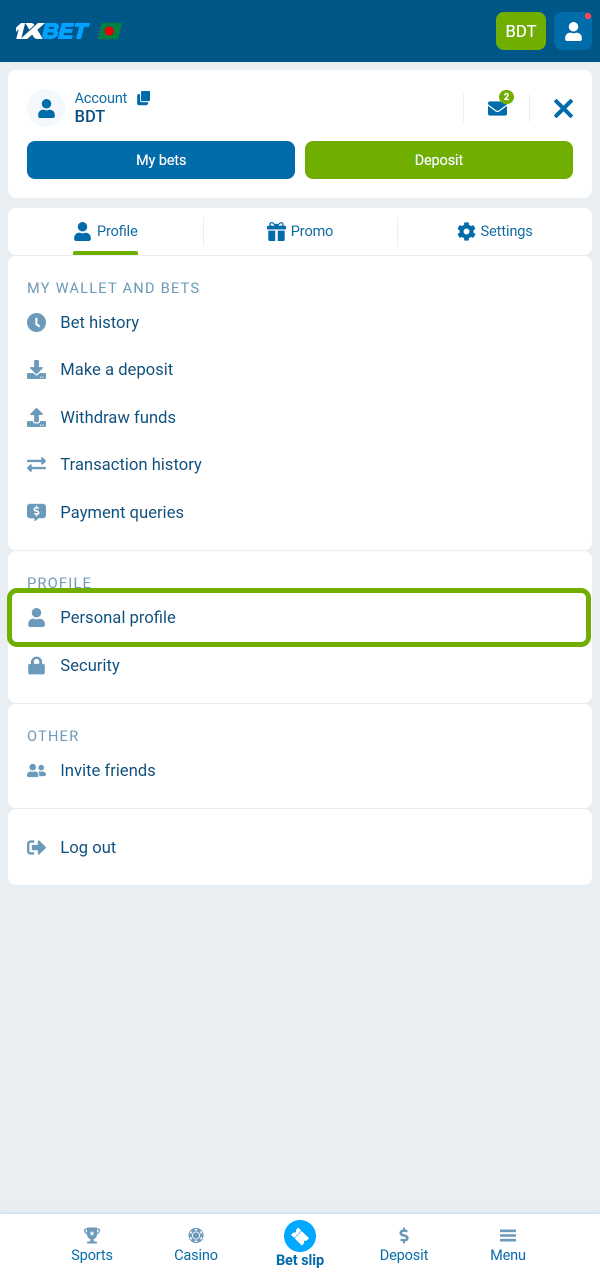The image size is (600, 1280).
Task: Open the bottom Menu panel
Action: [x=507, y=1243]
